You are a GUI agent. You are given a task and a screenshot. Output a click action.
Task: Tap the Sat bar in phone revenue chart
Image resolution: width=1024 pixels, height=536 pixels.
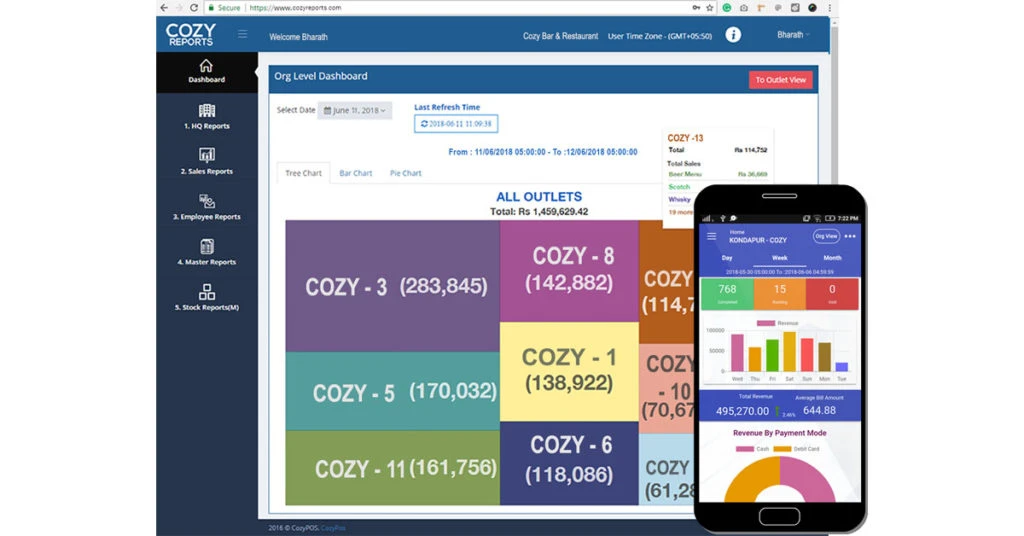(x=790, y=351)
